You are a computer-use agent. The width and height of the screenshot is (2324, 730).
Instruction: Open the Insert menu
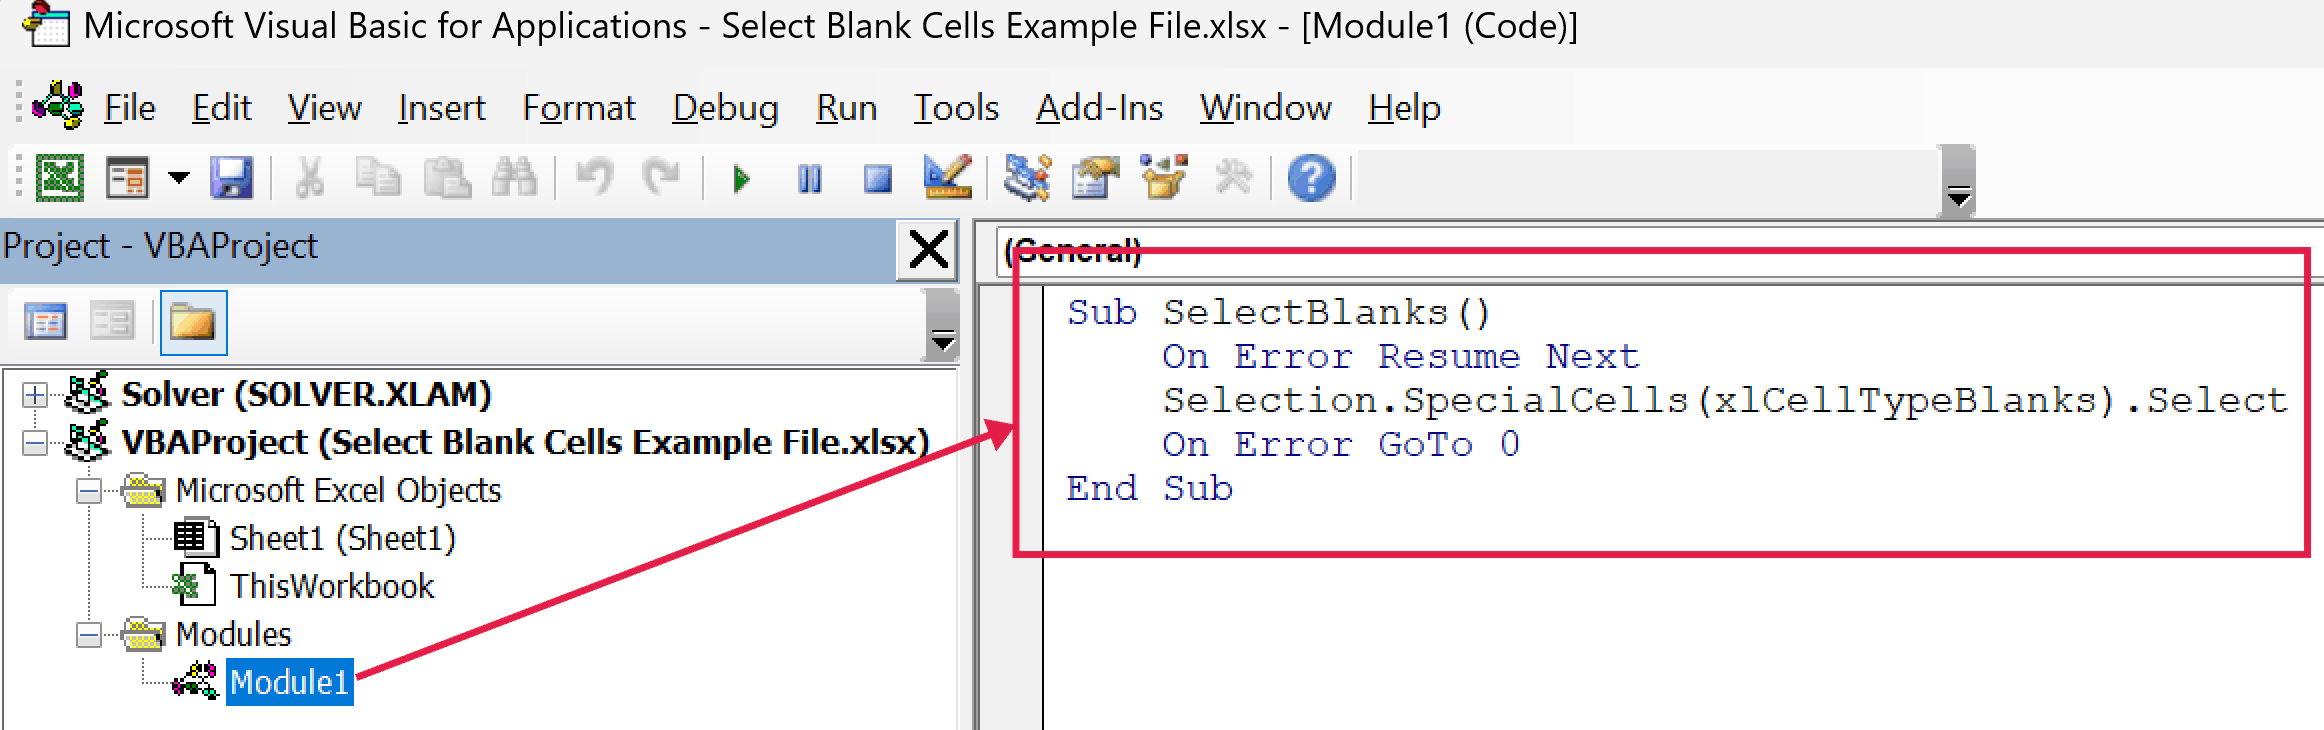pyautogui.click(x=441, y=108)
